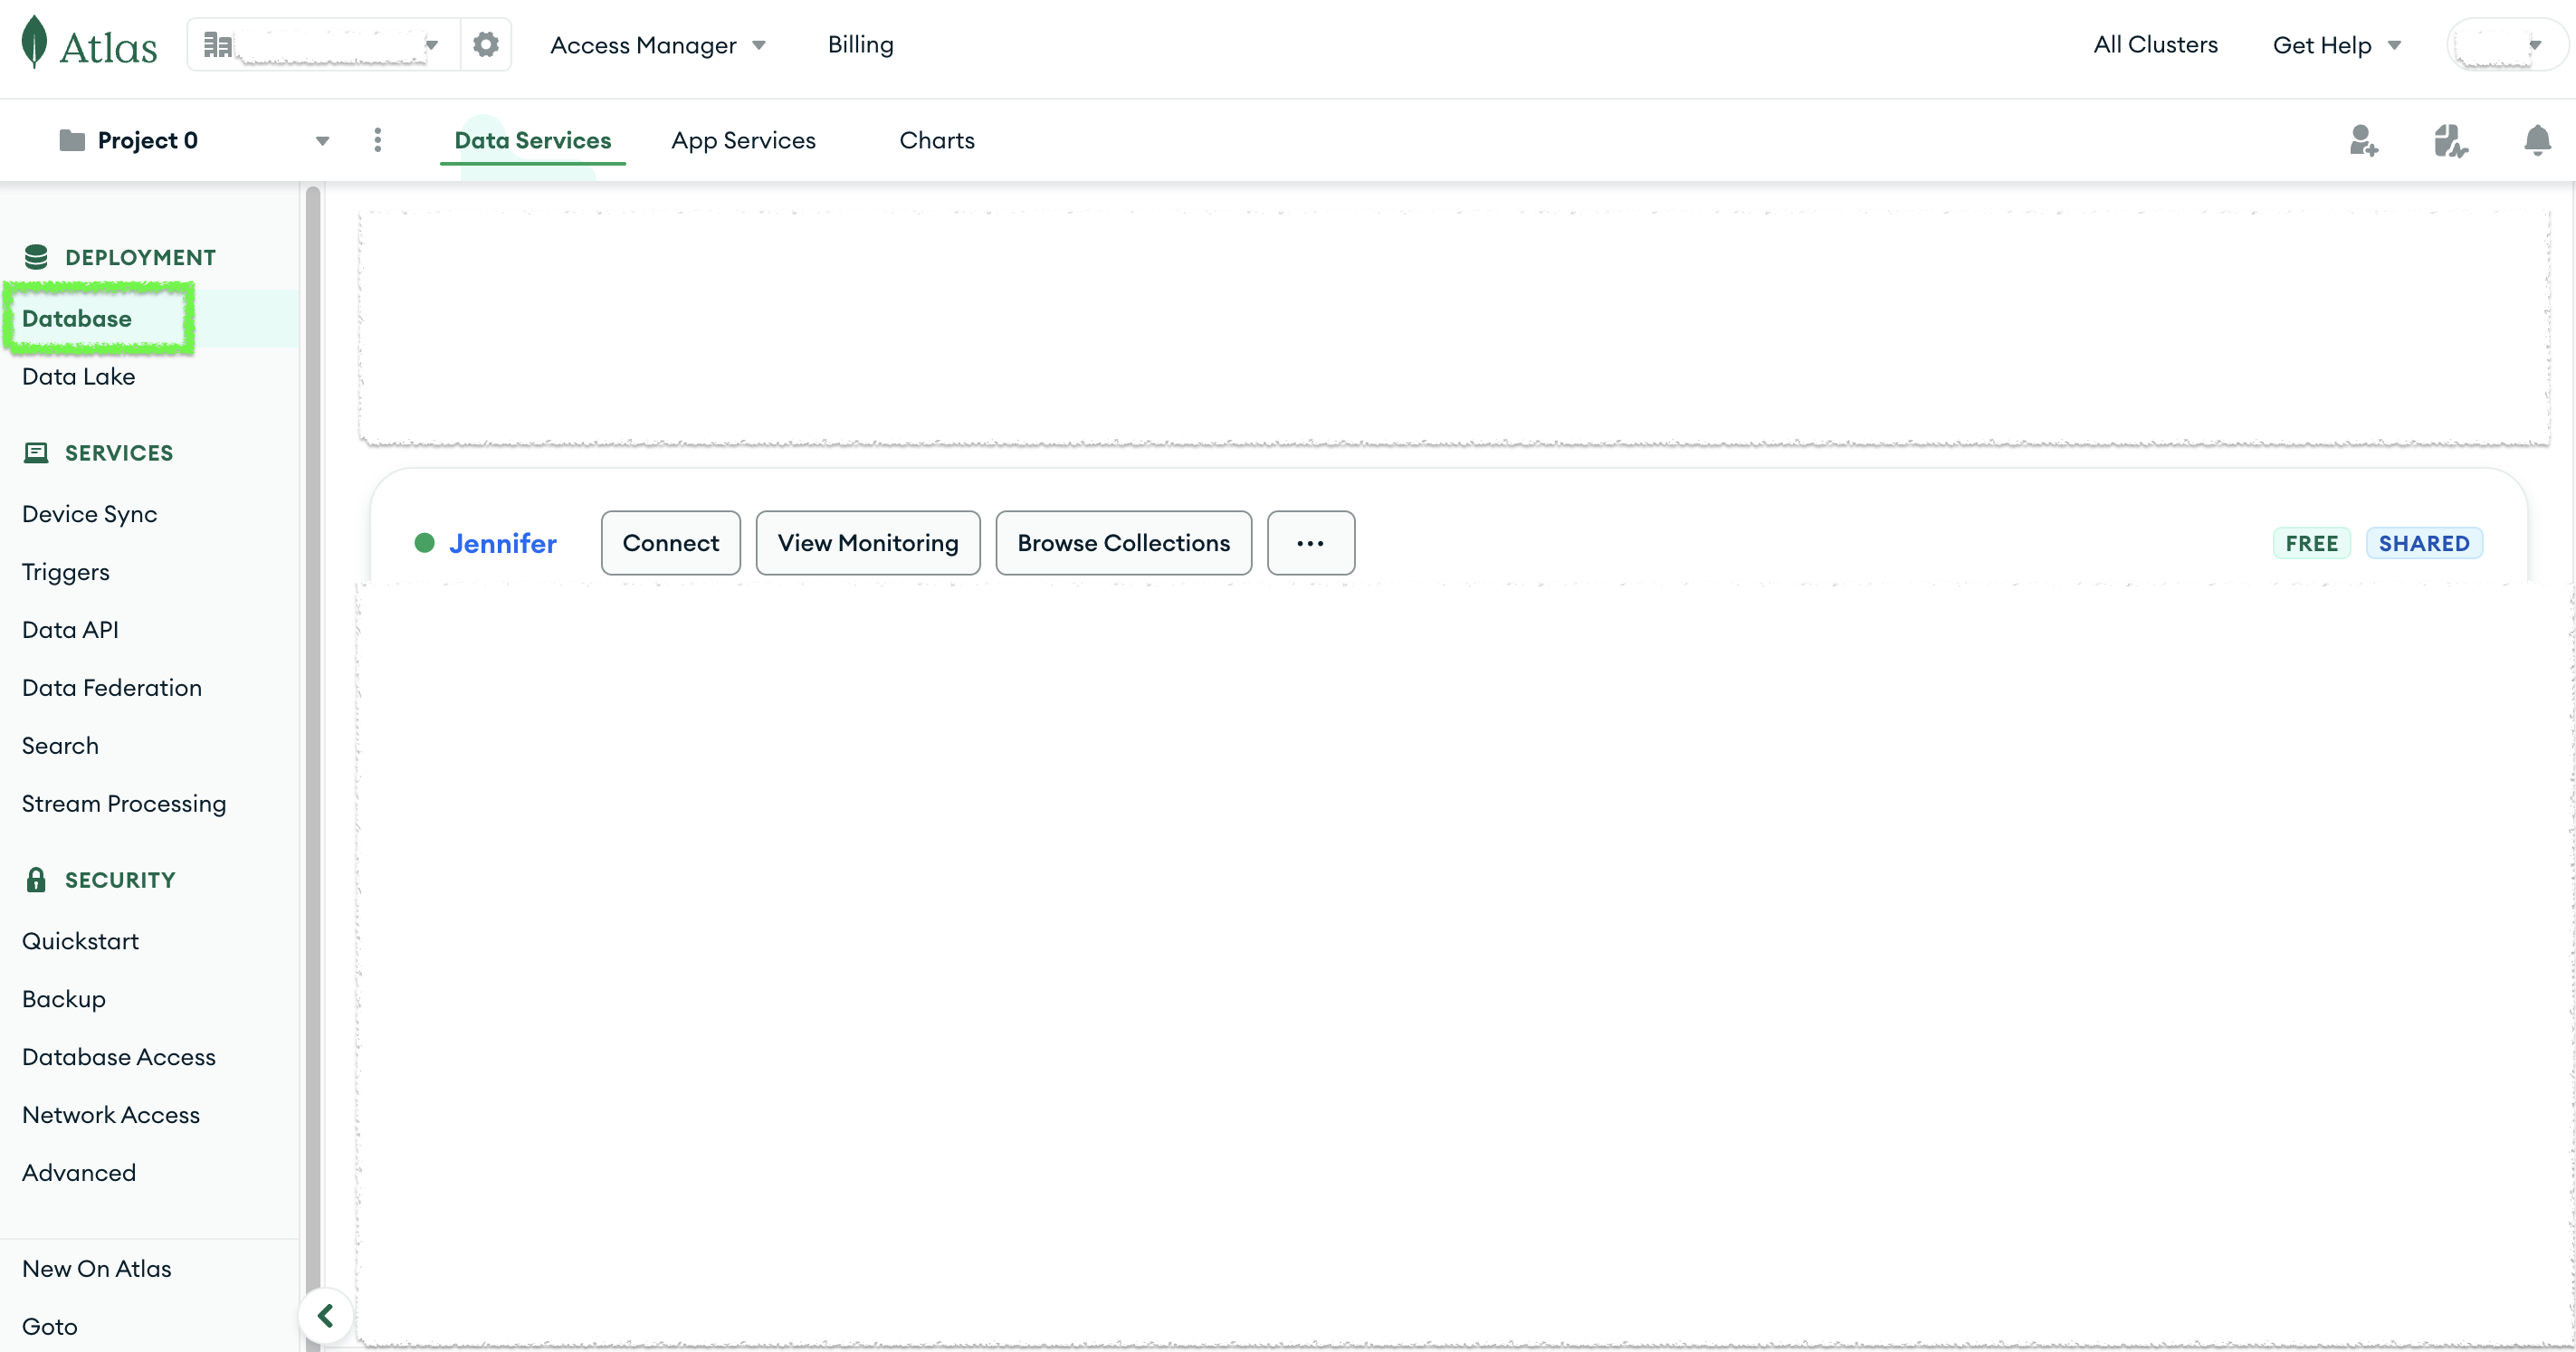Click Browse Collections button
Image resolution: width=2576 pixels, height=1352 pixels.
point(1123,543)
